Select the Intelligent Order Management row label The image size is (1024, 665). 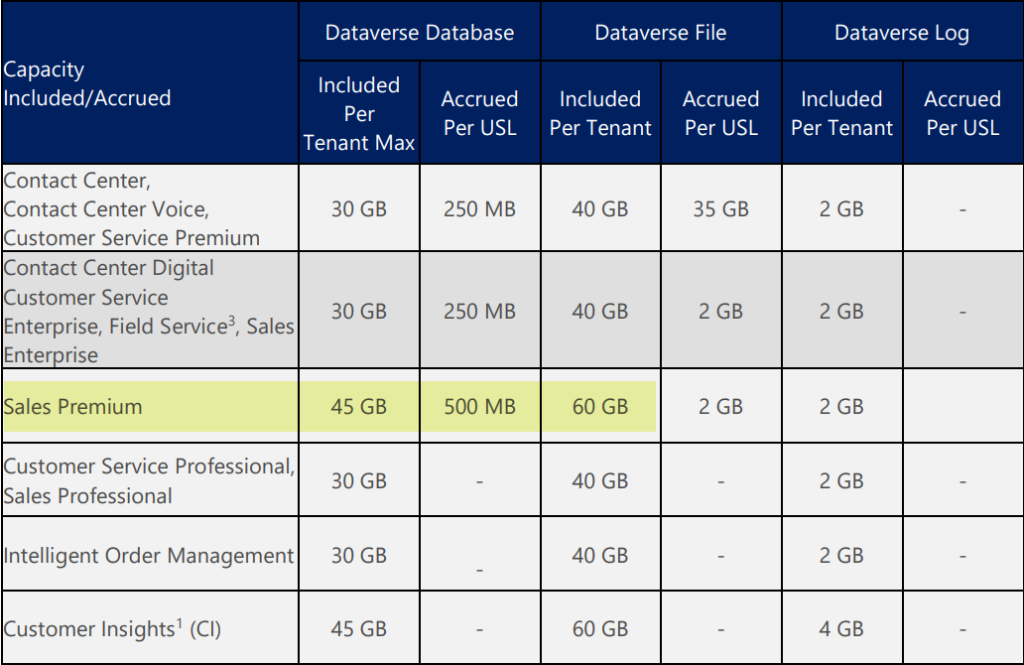[x=149, y=556]
